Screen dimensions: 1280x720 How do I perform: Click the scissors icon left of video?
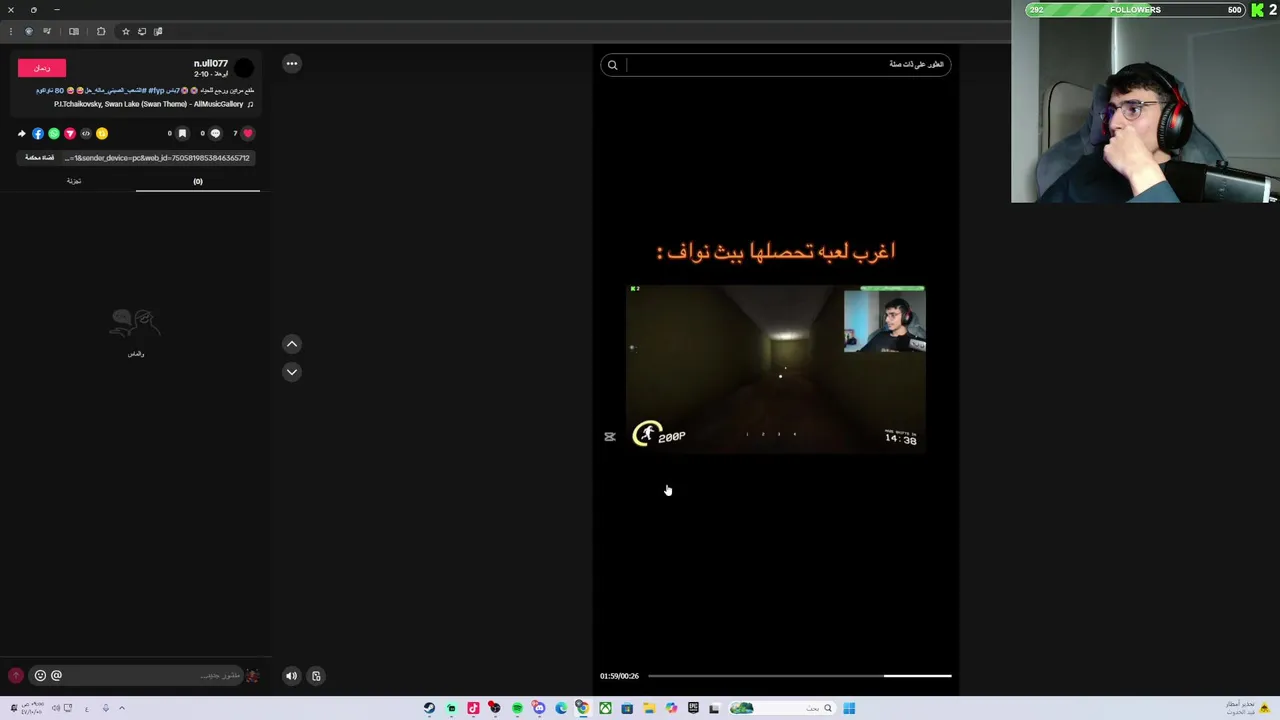coord(610,436)
